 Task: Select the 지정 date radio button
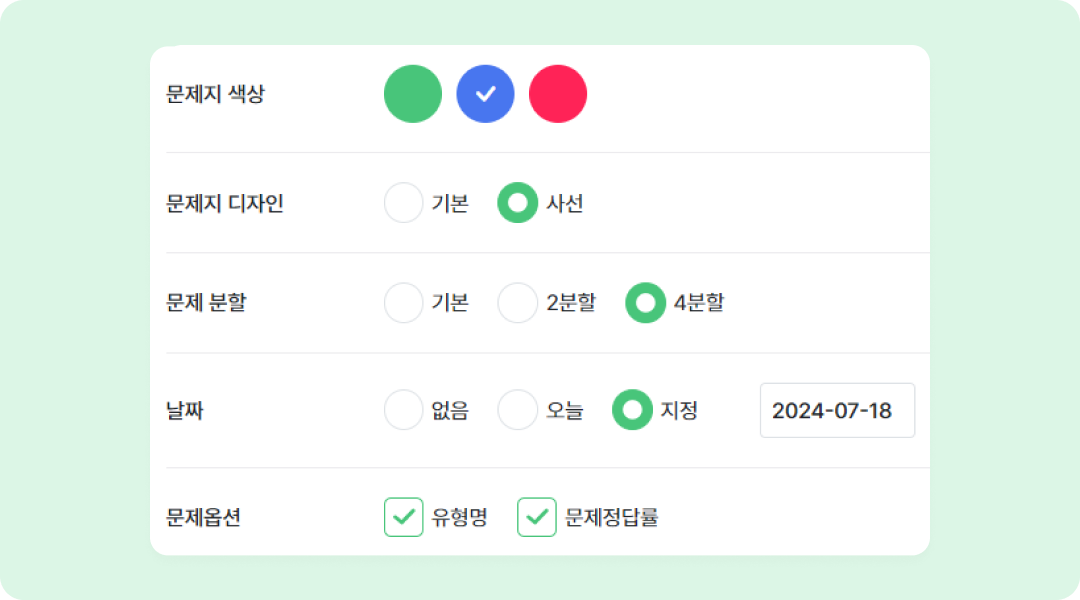pos(632,410)
